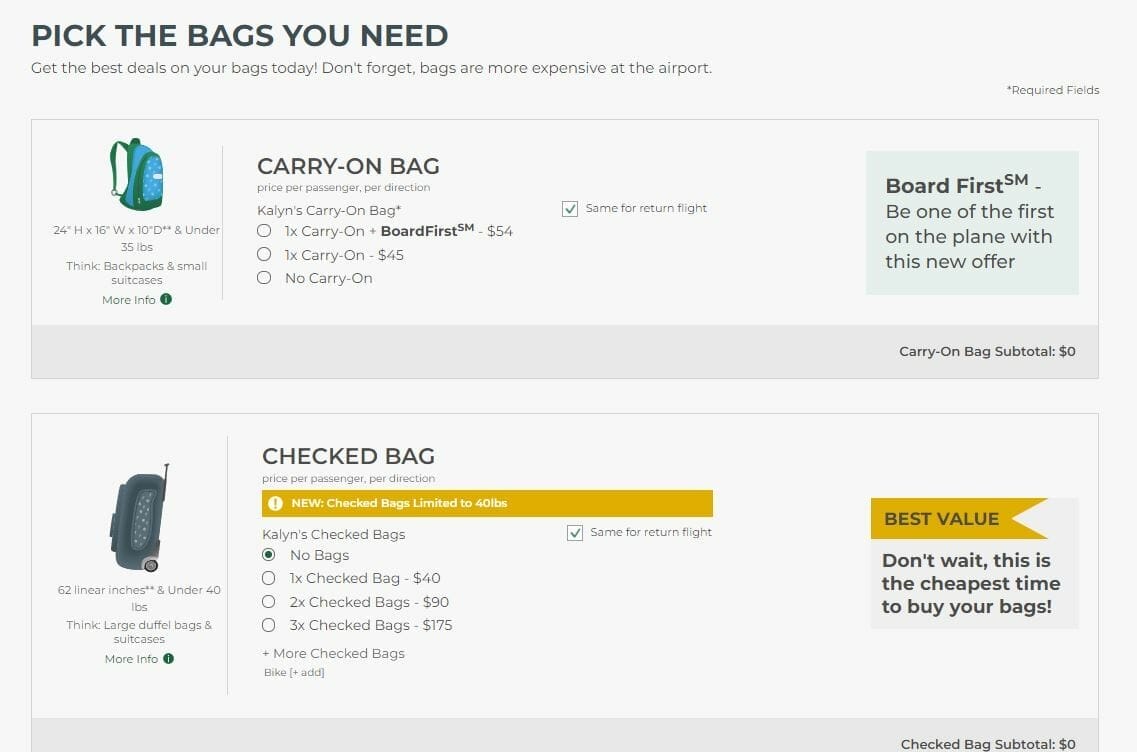Toggle carry-on Same for return flight

(x=570, y=209)
